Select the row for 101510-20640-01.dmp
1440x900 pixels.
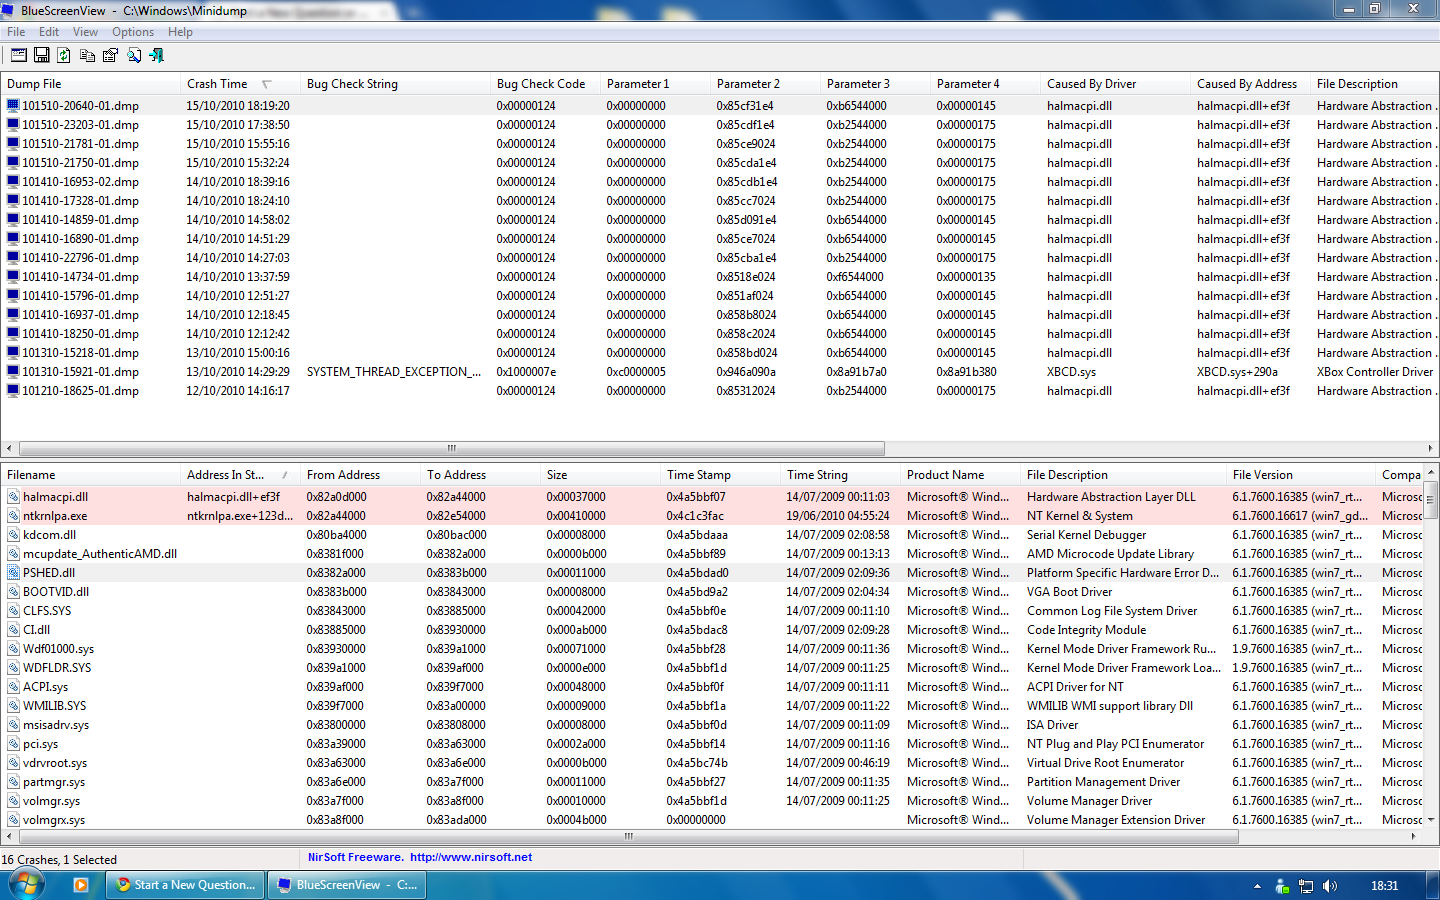click(x=720, y=105)
